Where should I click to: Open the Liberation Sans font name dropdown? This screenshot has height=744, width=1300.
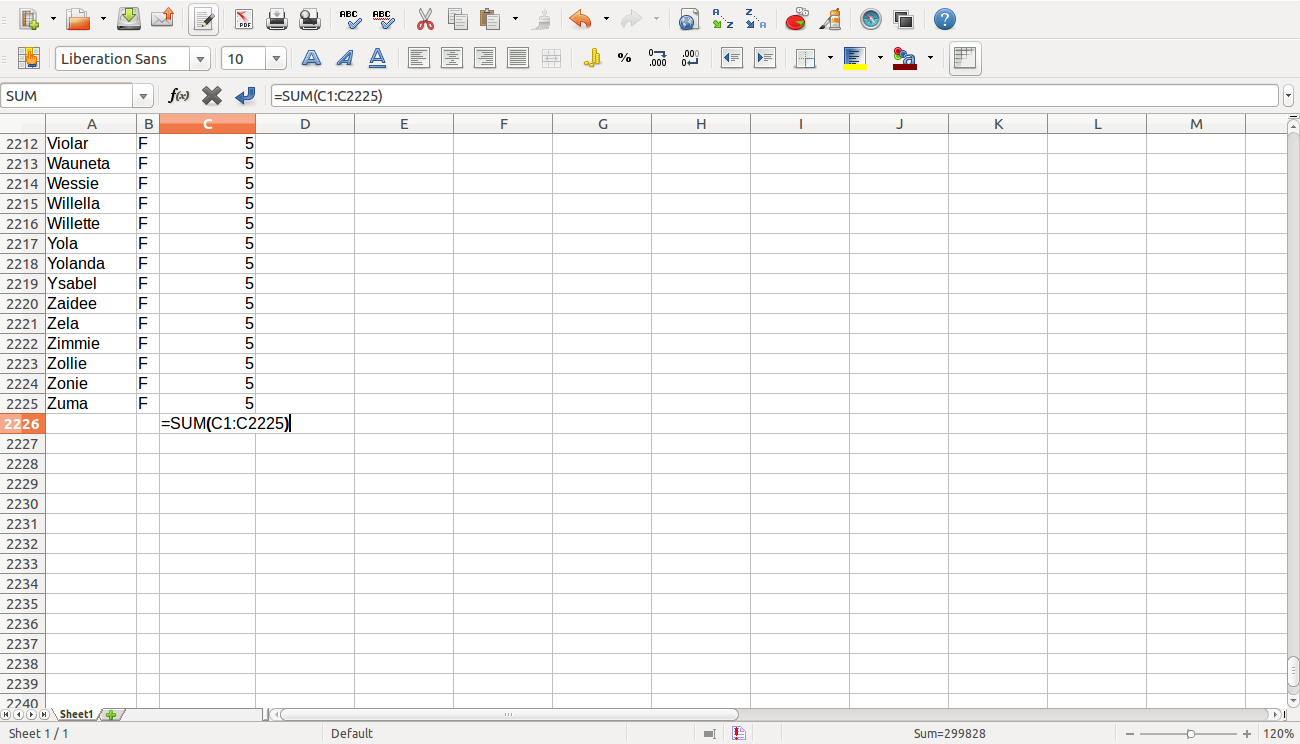(x=201, y=59)
